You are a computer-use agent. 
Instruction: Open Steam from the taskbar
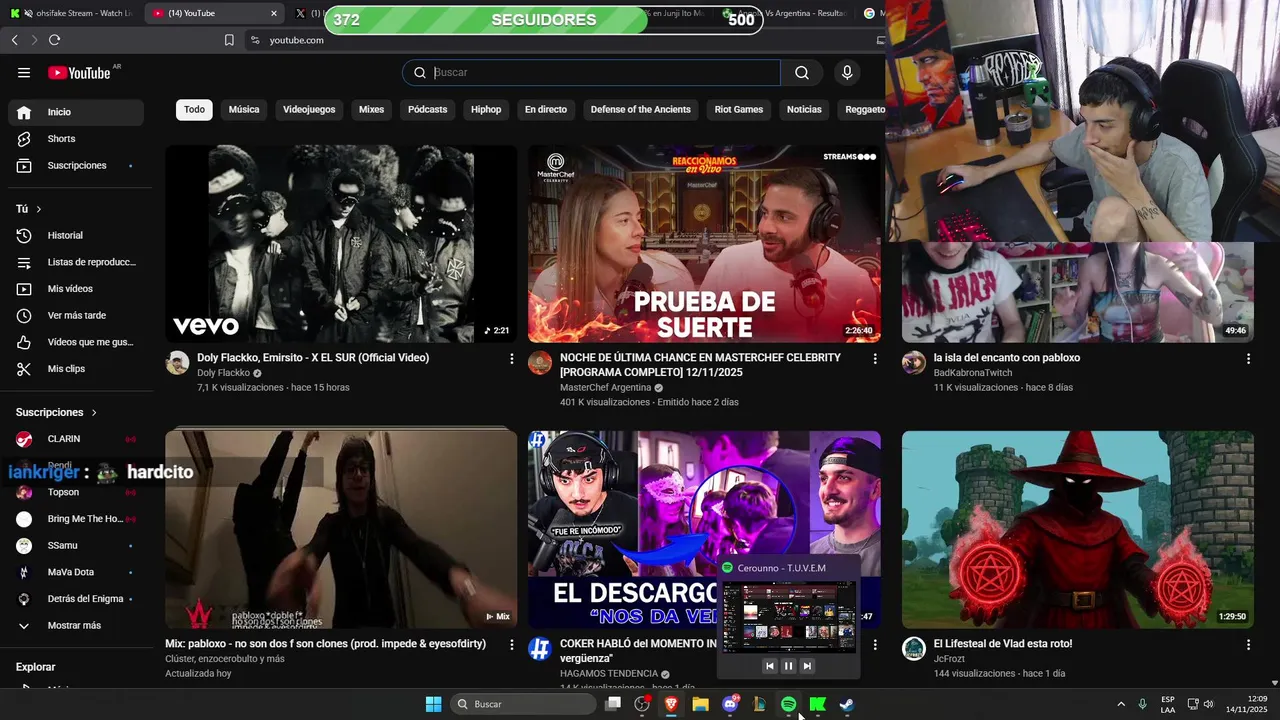[x=846, y=704]
